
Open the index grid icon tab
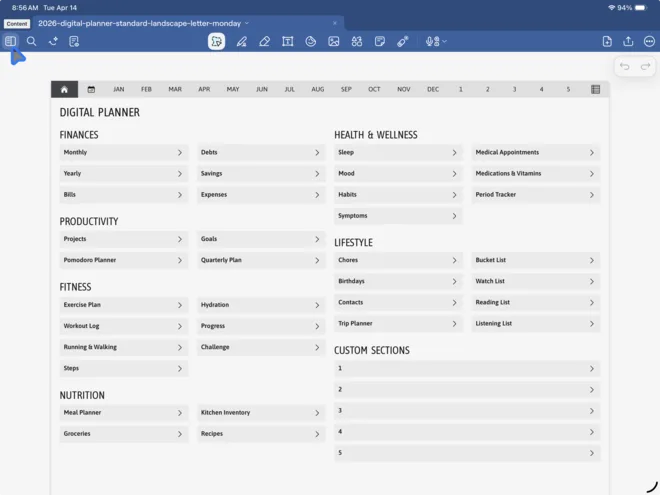point(596,89)
